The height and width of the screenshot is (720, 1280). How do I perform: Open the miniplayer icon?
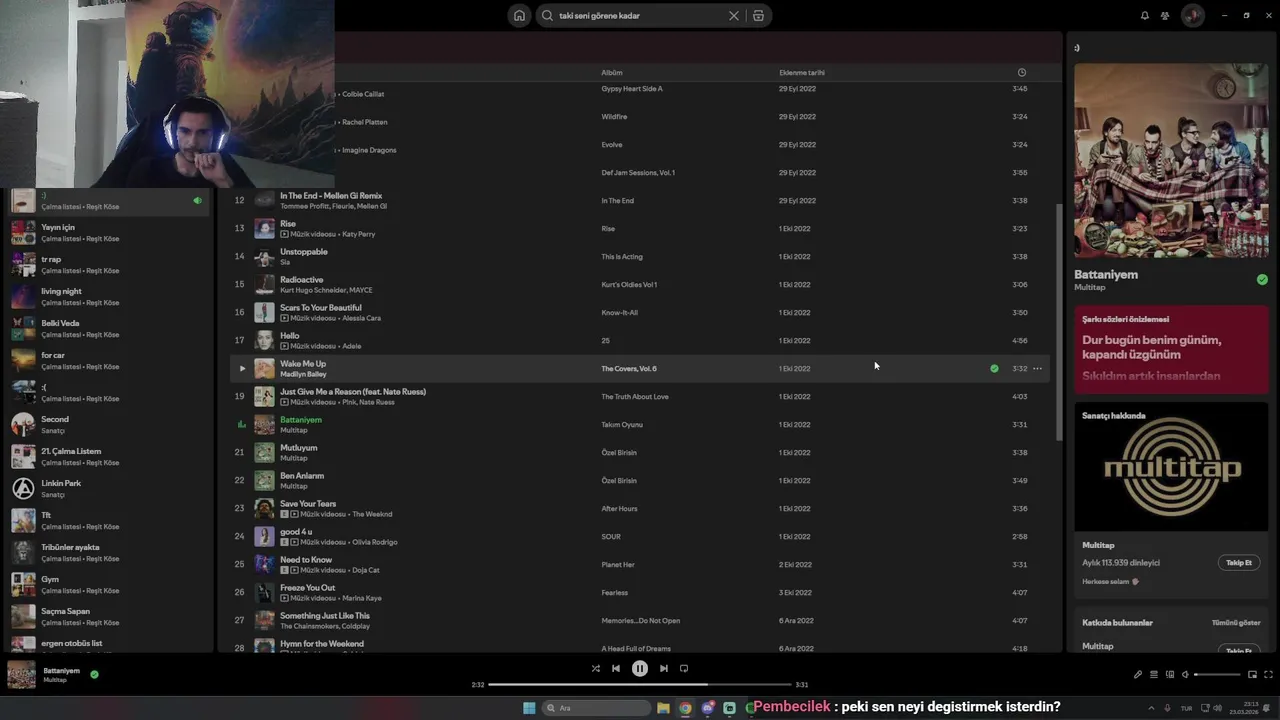tap(1252, 674)
